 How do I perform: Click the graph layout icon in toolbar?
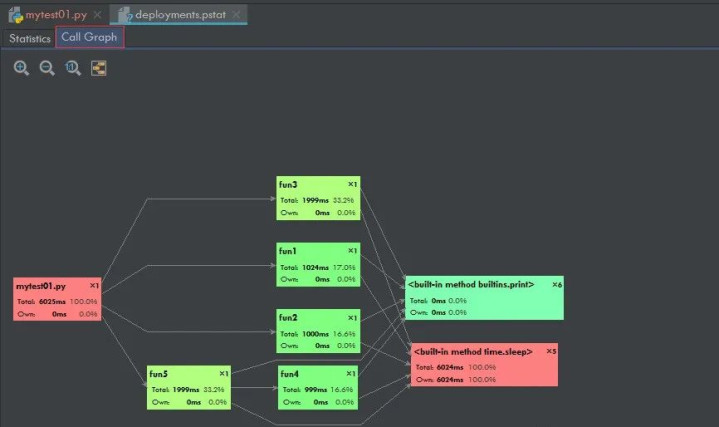point(98,68)
